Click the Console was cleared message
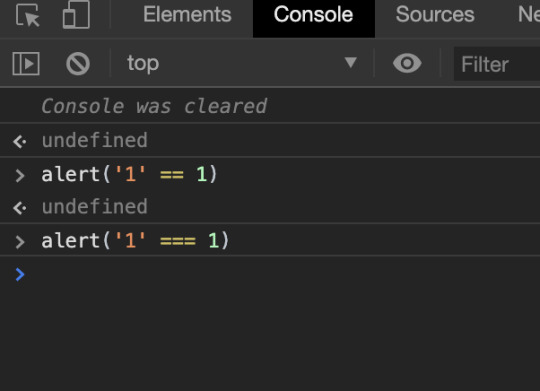The height and width of the screenshot is (391, 540). pos(154,106)
